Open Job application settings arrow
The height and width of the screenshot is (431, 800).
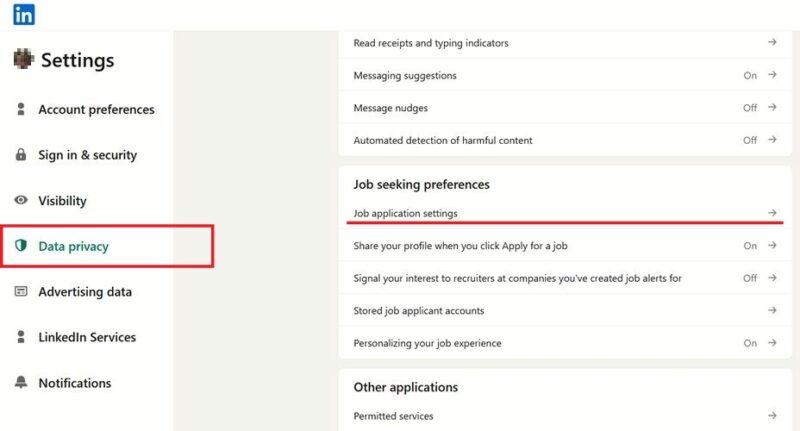(772, 213)
